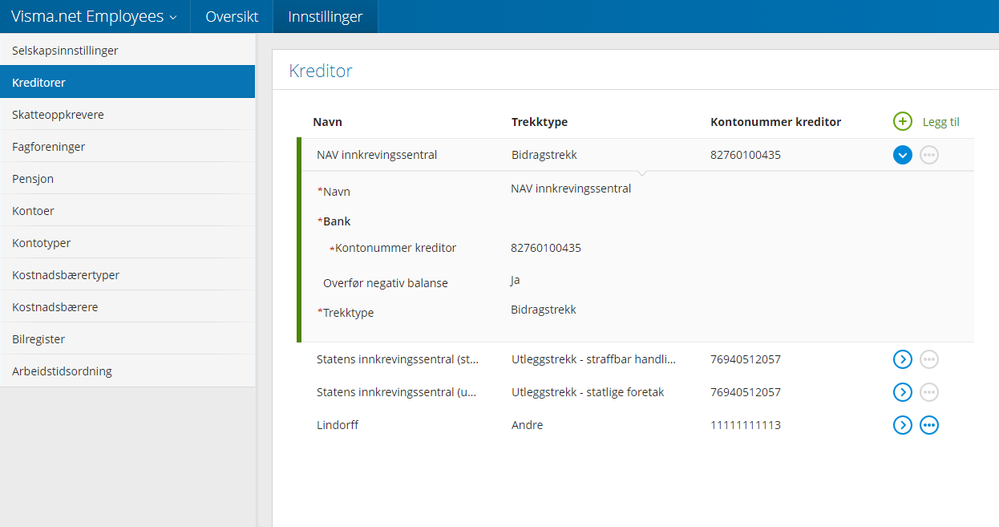The height and width of the screenshot is (527, 999).
Task: Open Bilregister in the sidebar
Action: [x=127, y=339]
